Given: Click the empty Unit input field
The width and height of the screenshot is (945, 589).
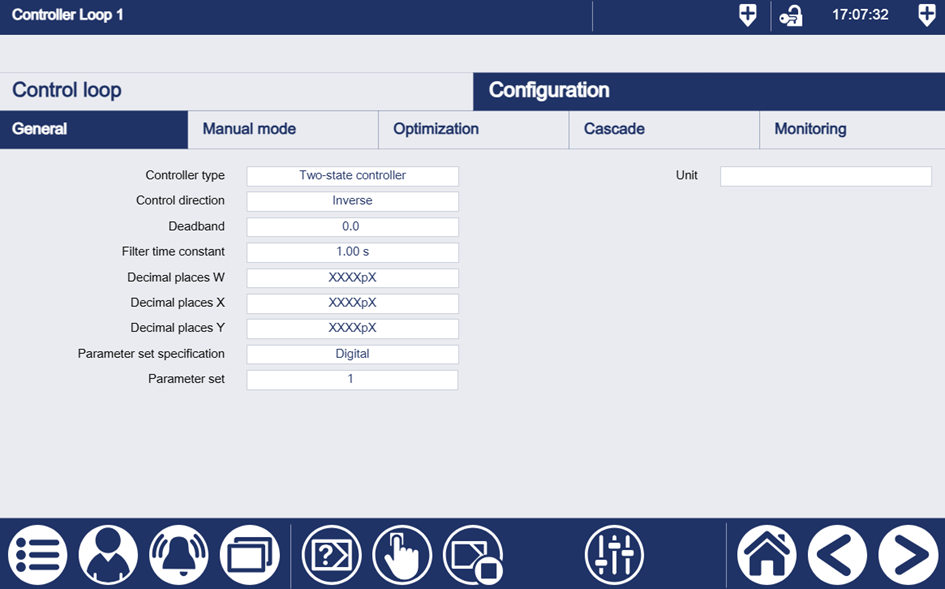Looking at the screenshot, I should click(825, 176).
